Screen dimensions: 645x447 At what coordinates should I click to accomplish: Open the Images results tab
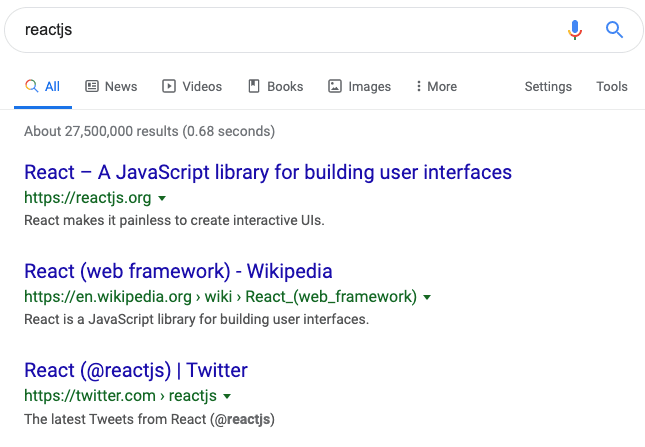click(360, 86)
